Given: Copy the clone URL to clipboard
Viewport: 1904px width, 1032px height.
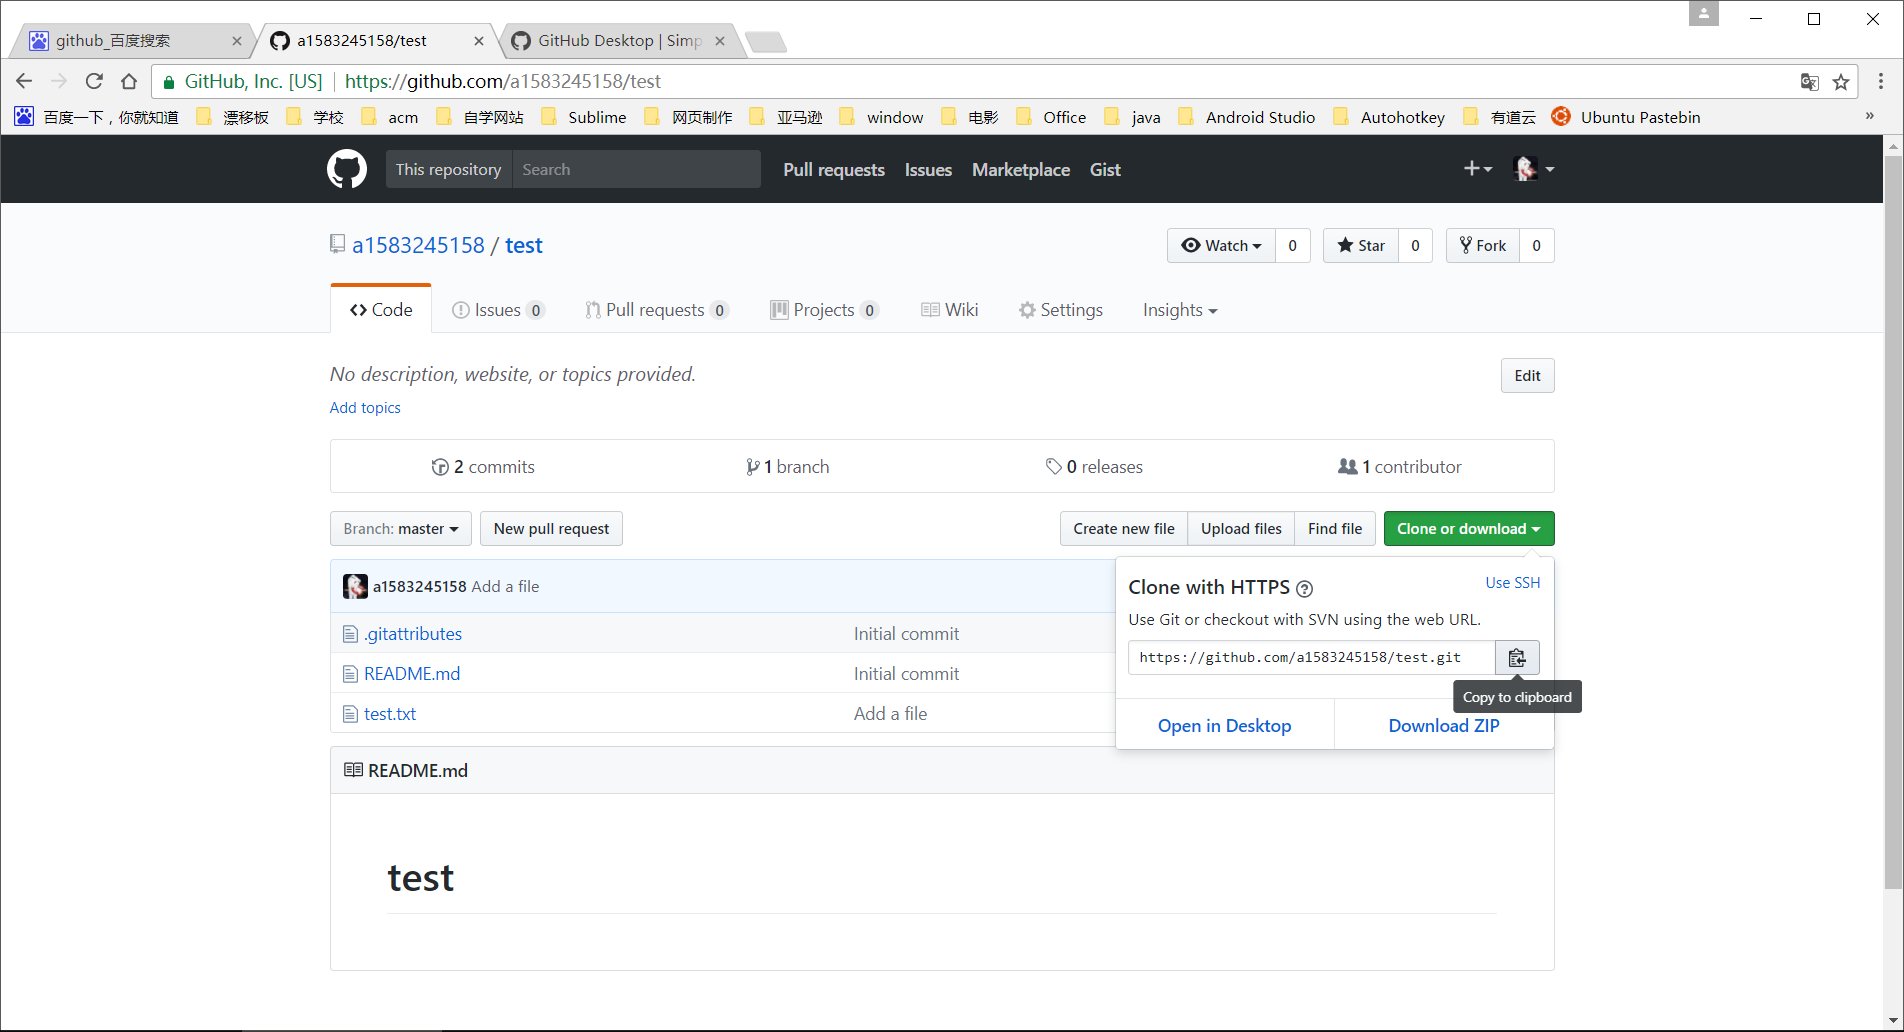Looking at the screenshot, I should point(1517,657).
